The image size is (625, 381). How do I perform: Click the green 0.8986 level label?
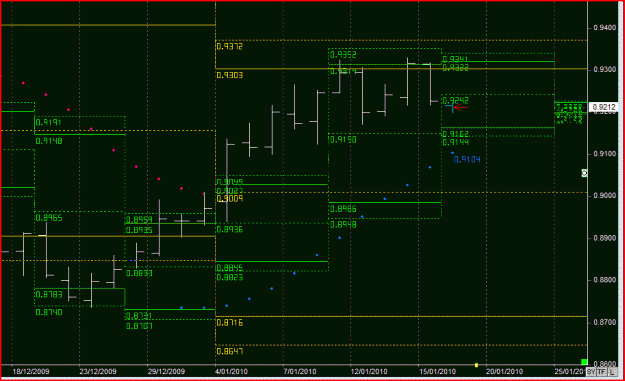click(x=343, y=209)
